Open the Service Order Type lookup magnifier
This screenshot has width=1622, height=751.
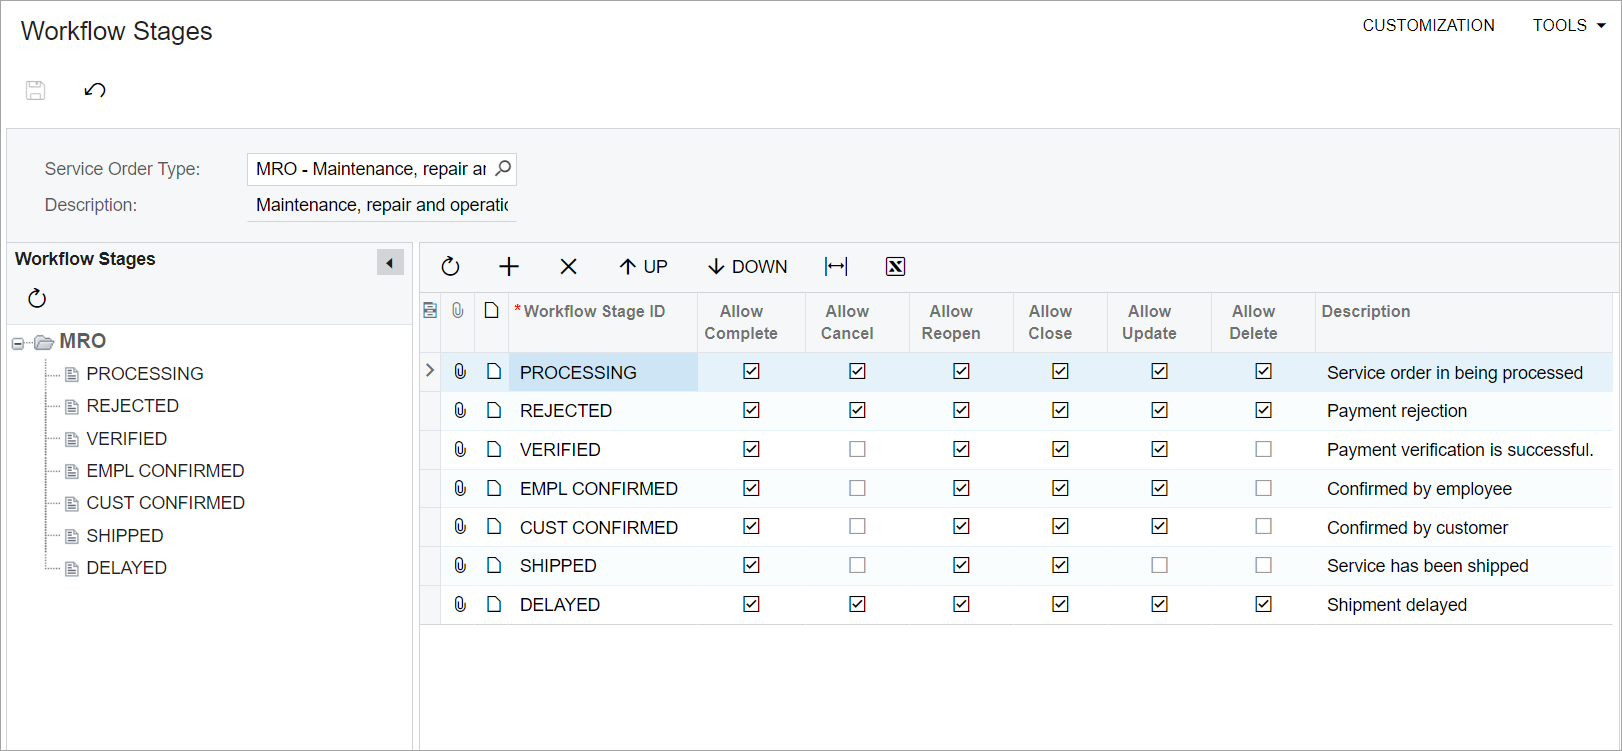pos(503,168)
